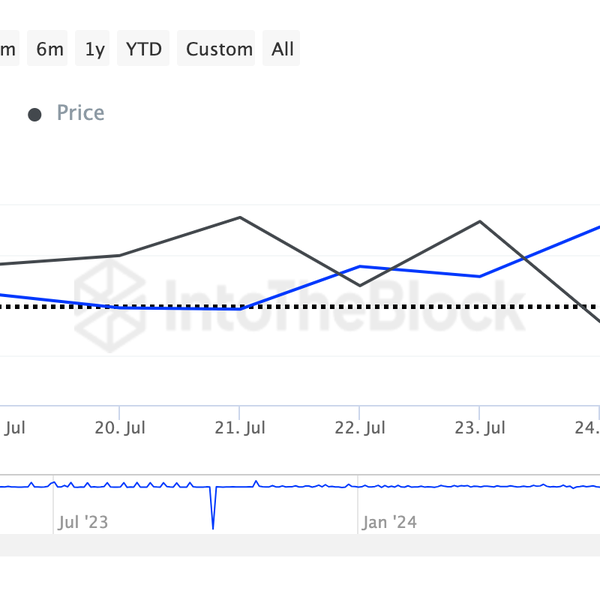Open the Custom date range picker
The height and width of the screenshot is (600, 600).
[219, 48]
